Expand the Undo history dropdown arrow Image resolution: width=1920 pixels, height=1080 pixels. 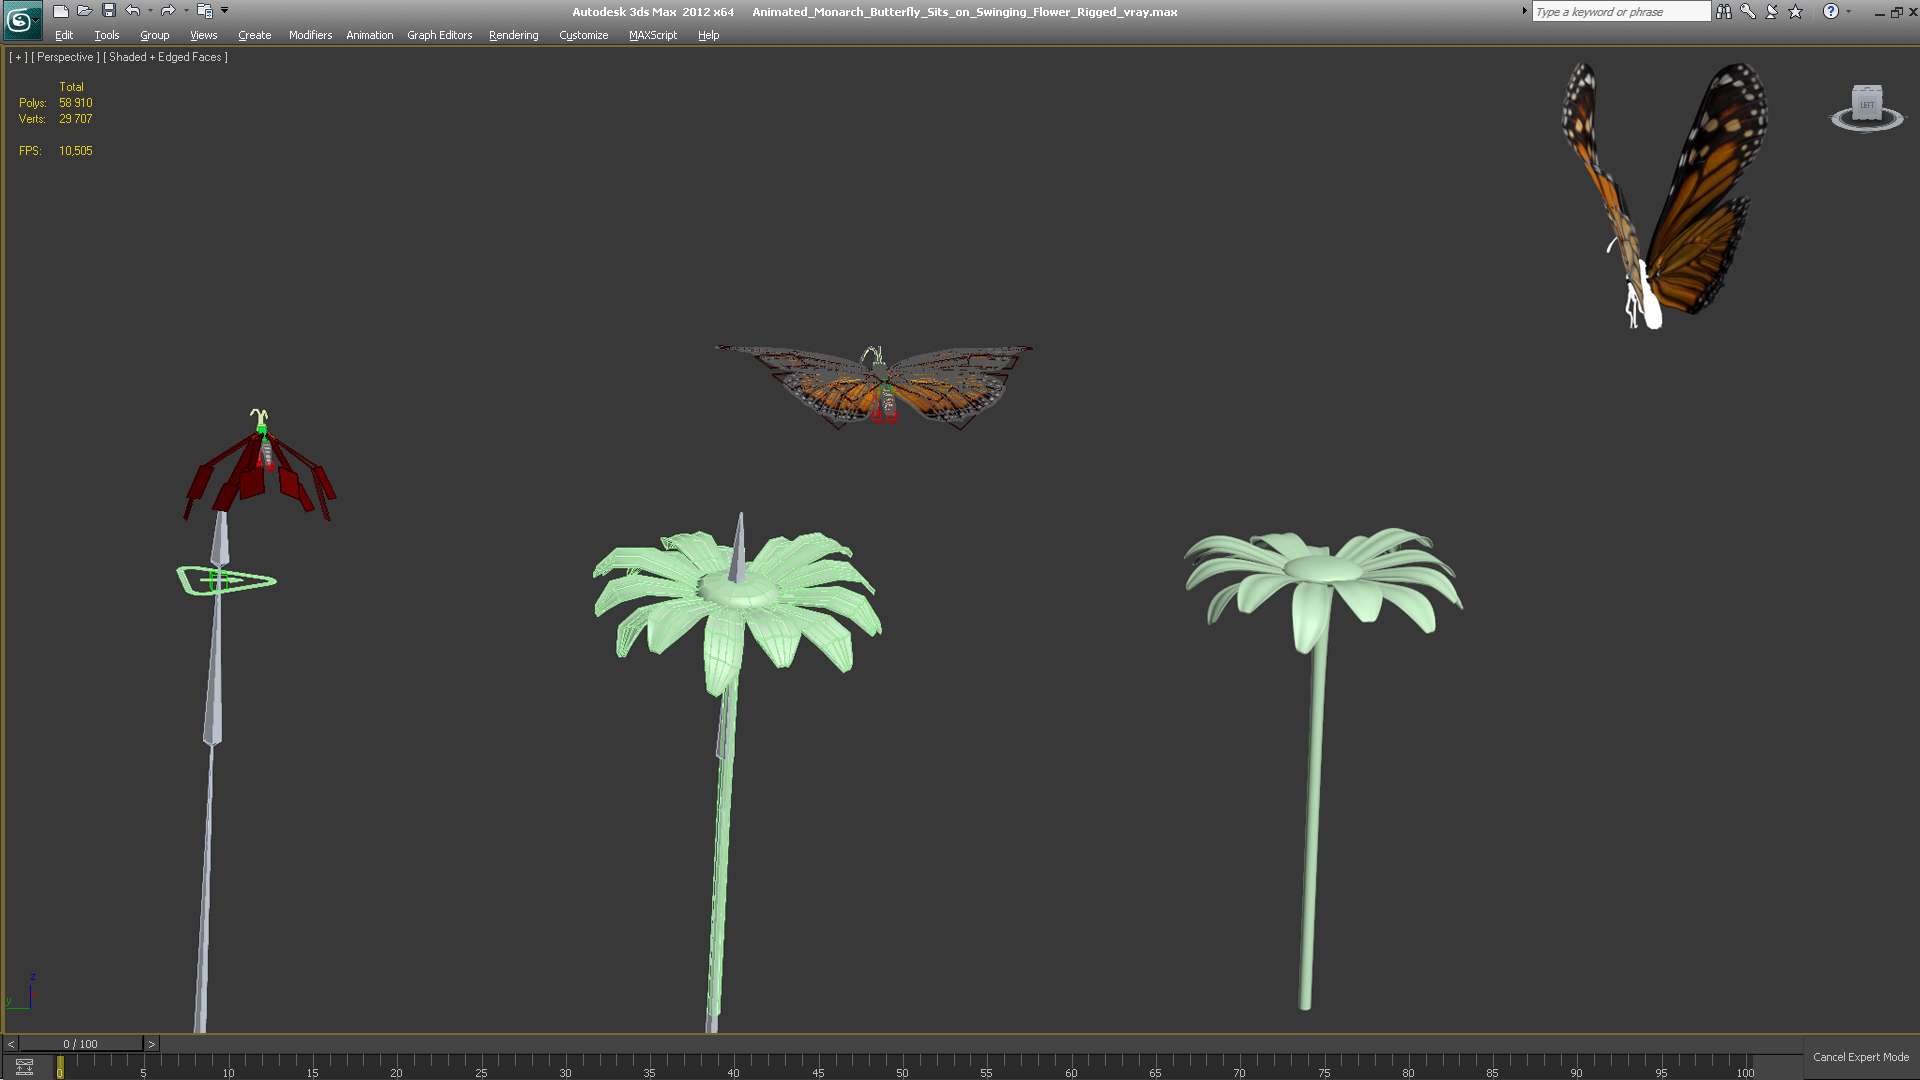[150, 11]
